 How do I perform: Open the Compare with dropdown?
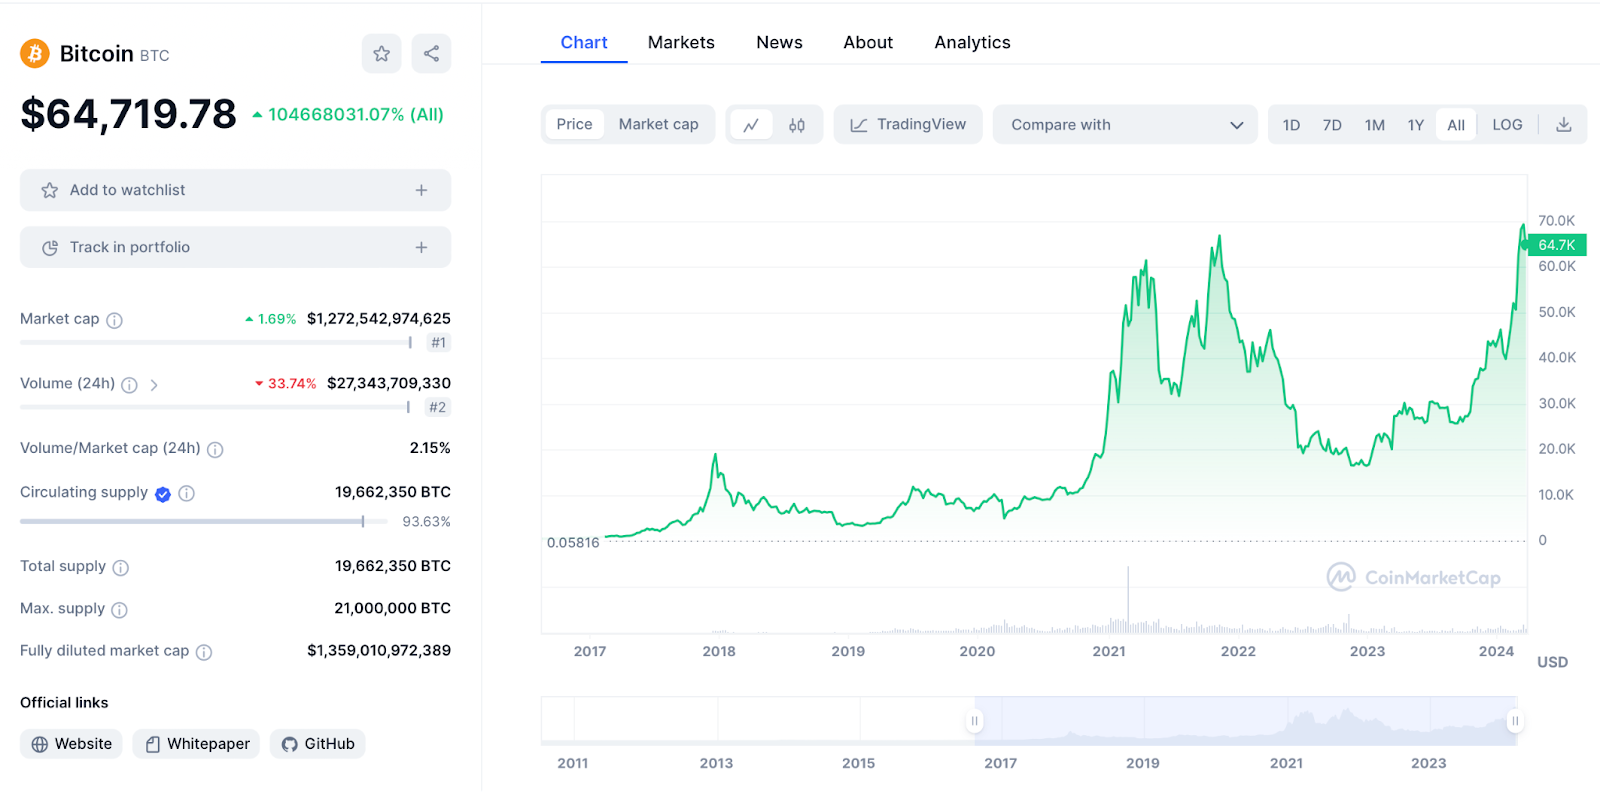point(1125,125)
